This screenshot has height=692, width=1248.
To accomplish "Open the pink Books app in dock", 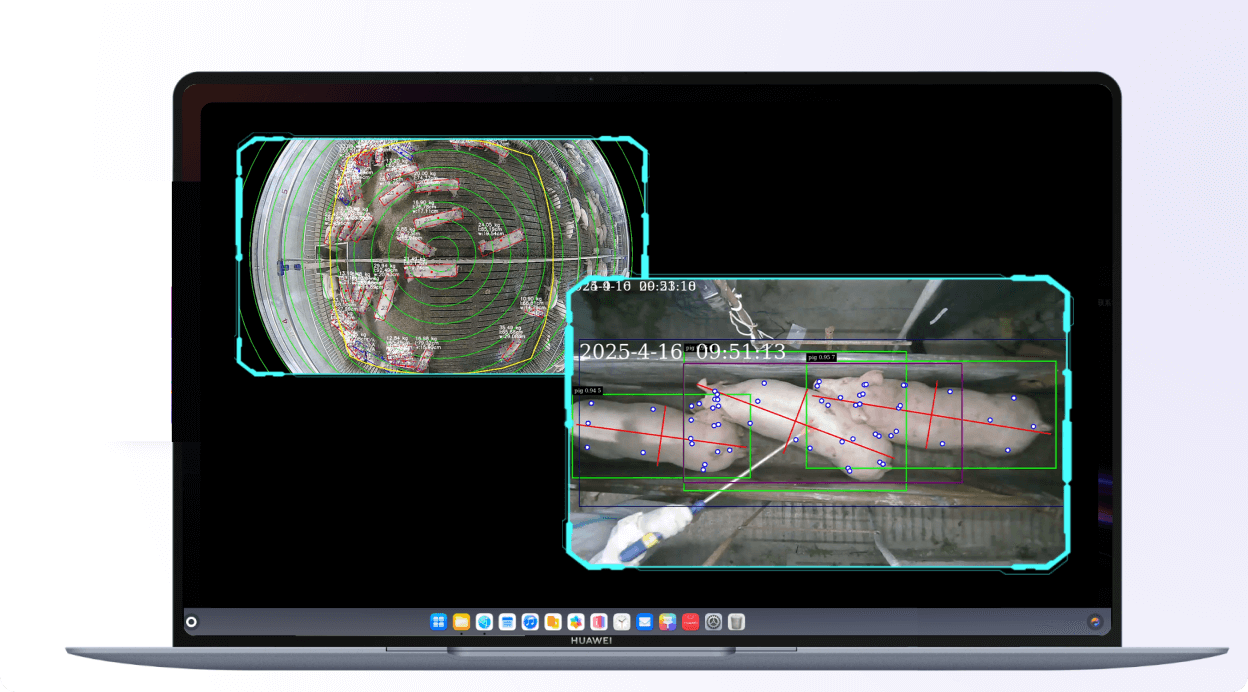I will (x=599, y=622).
